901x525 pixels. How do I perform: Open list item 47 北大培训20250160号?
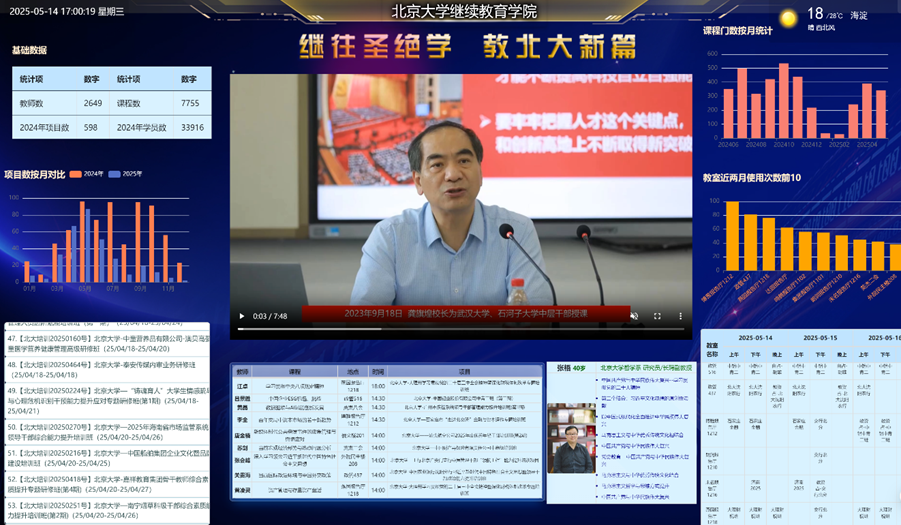click(107, 343)
